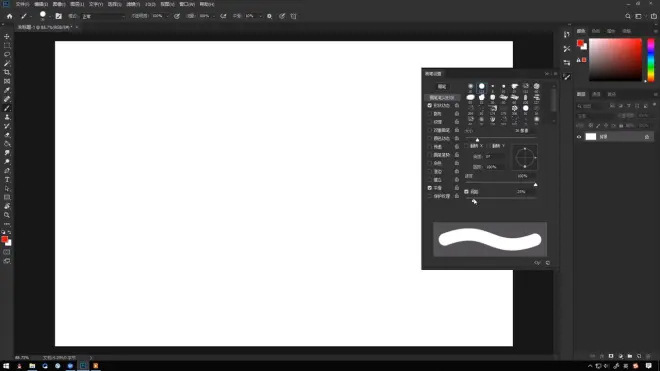Switch to the 通道 Channels tab
The width and height of the screenshot is (660, 371).
596,94
